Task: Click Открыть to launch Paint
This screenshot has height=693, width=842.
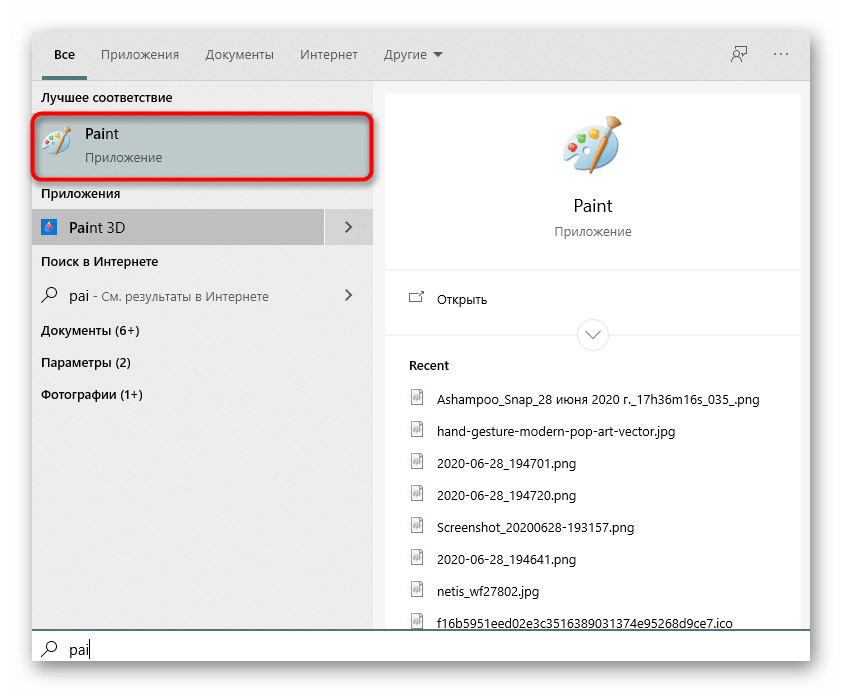Action: click(461, 299)
